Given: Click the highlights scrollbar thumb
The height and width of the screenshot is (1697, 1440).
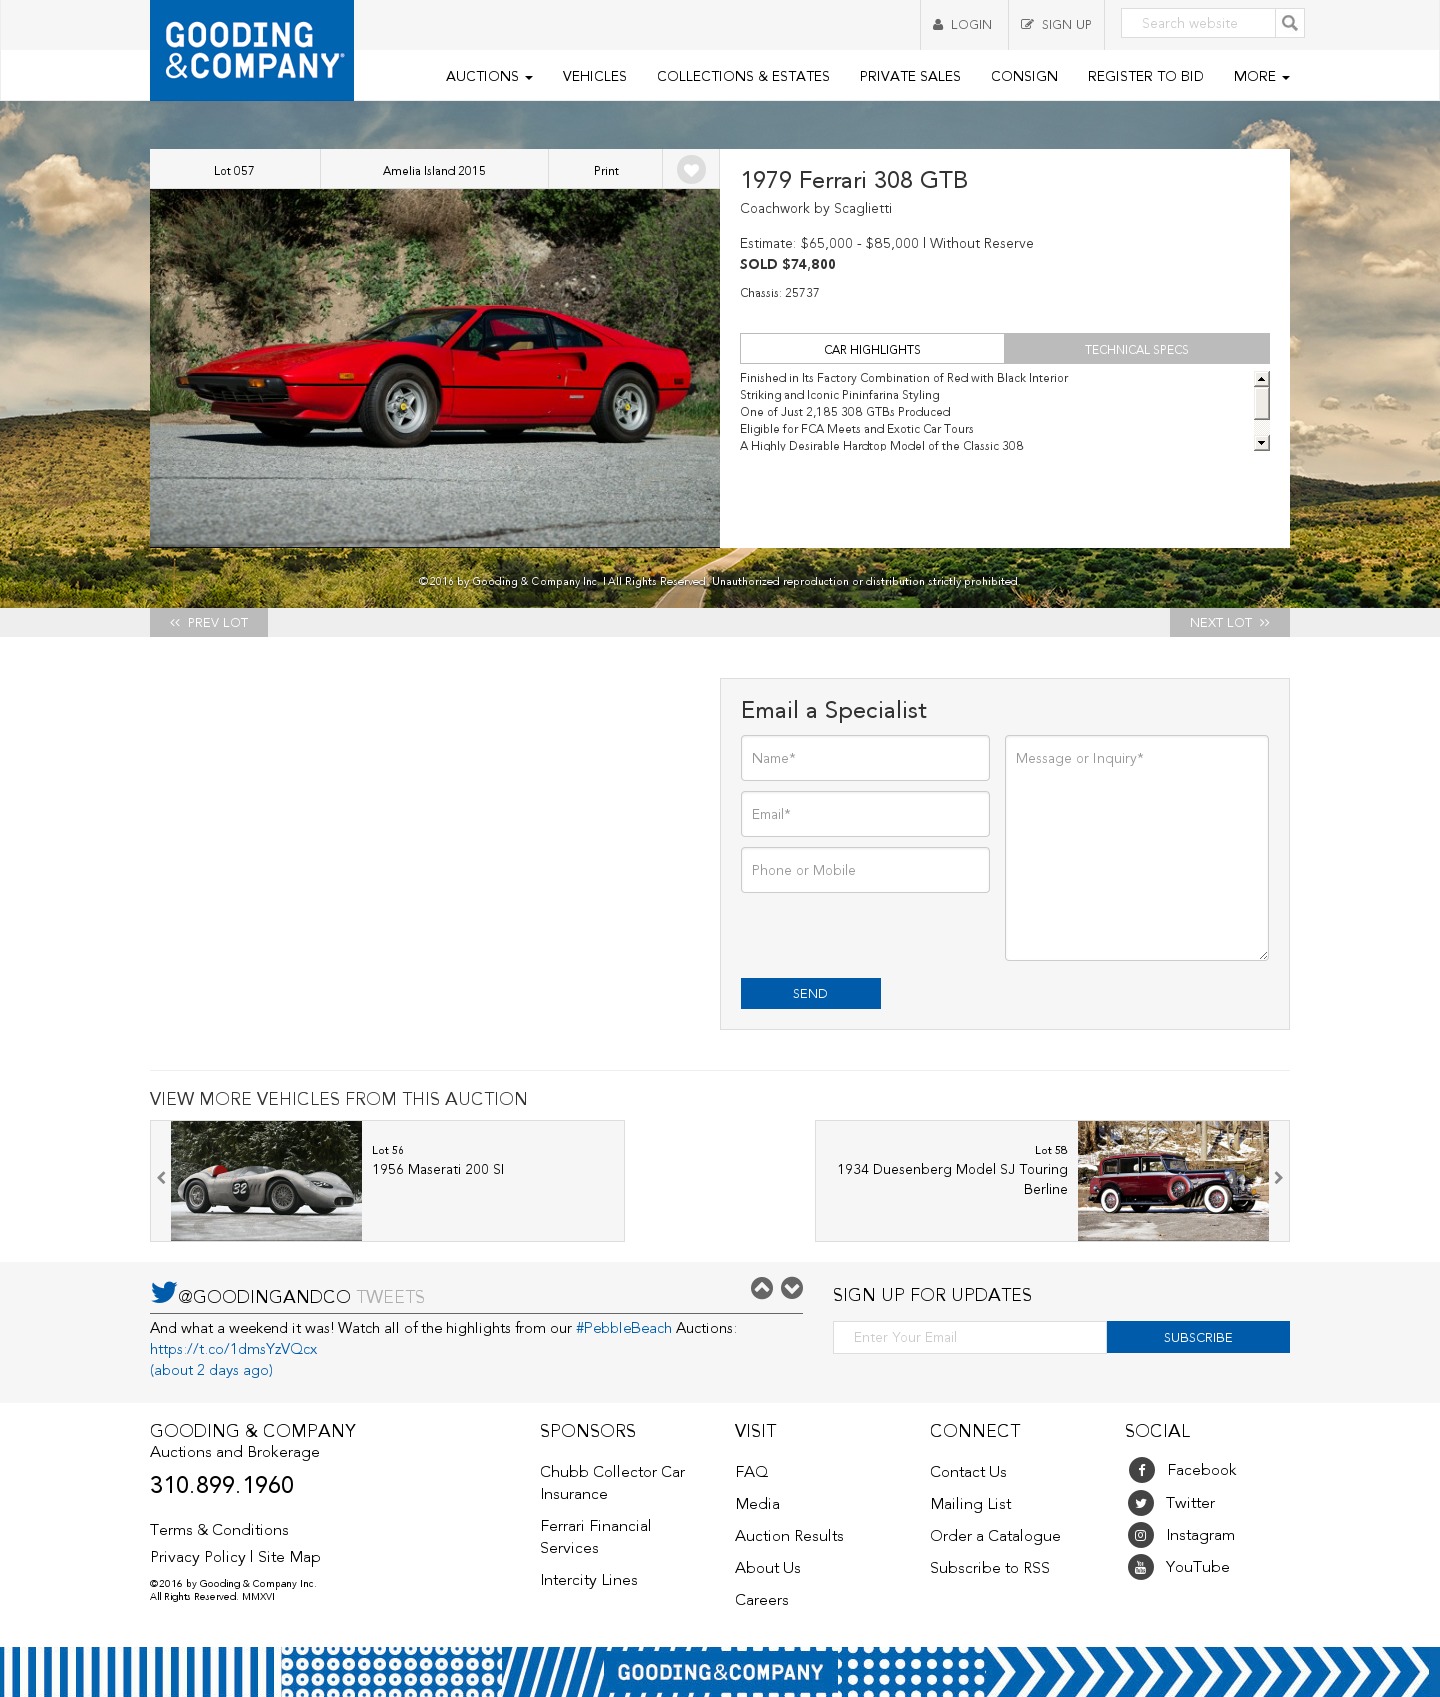Looking at the screenshot, I should [1262, 403].
